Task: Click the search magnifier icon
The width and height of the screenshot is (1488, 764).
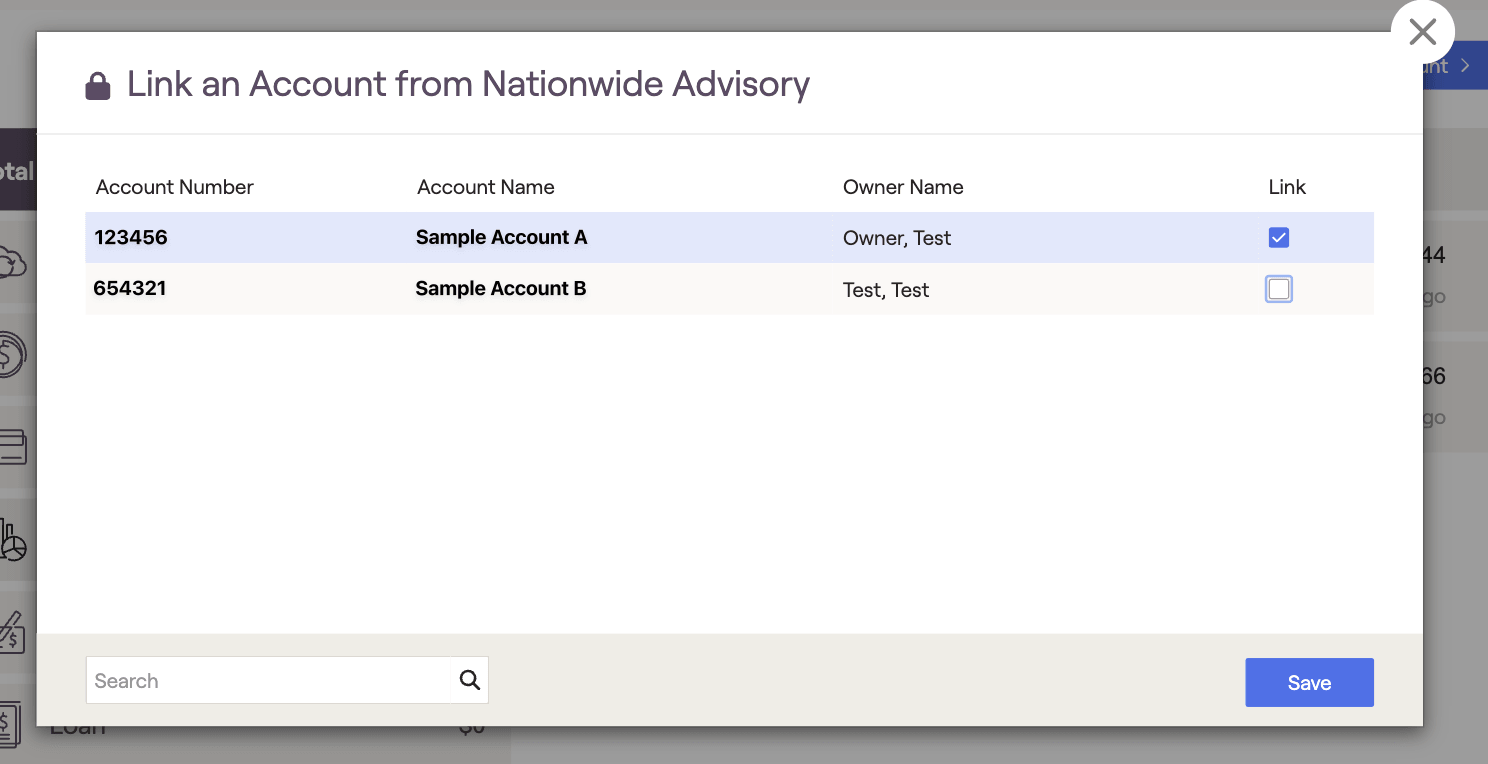Action: pos(469,681)
